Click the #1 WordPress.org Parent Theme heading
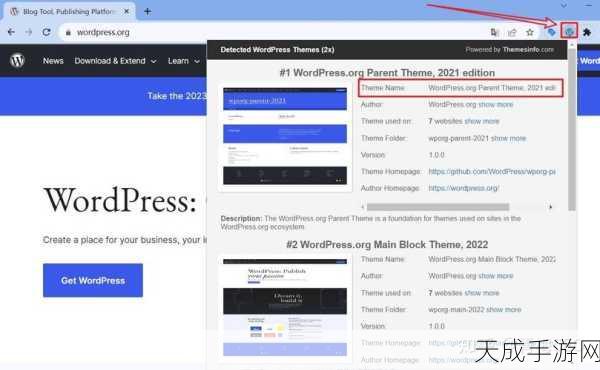This screenshot has width=600, height=370. point(387,73)
